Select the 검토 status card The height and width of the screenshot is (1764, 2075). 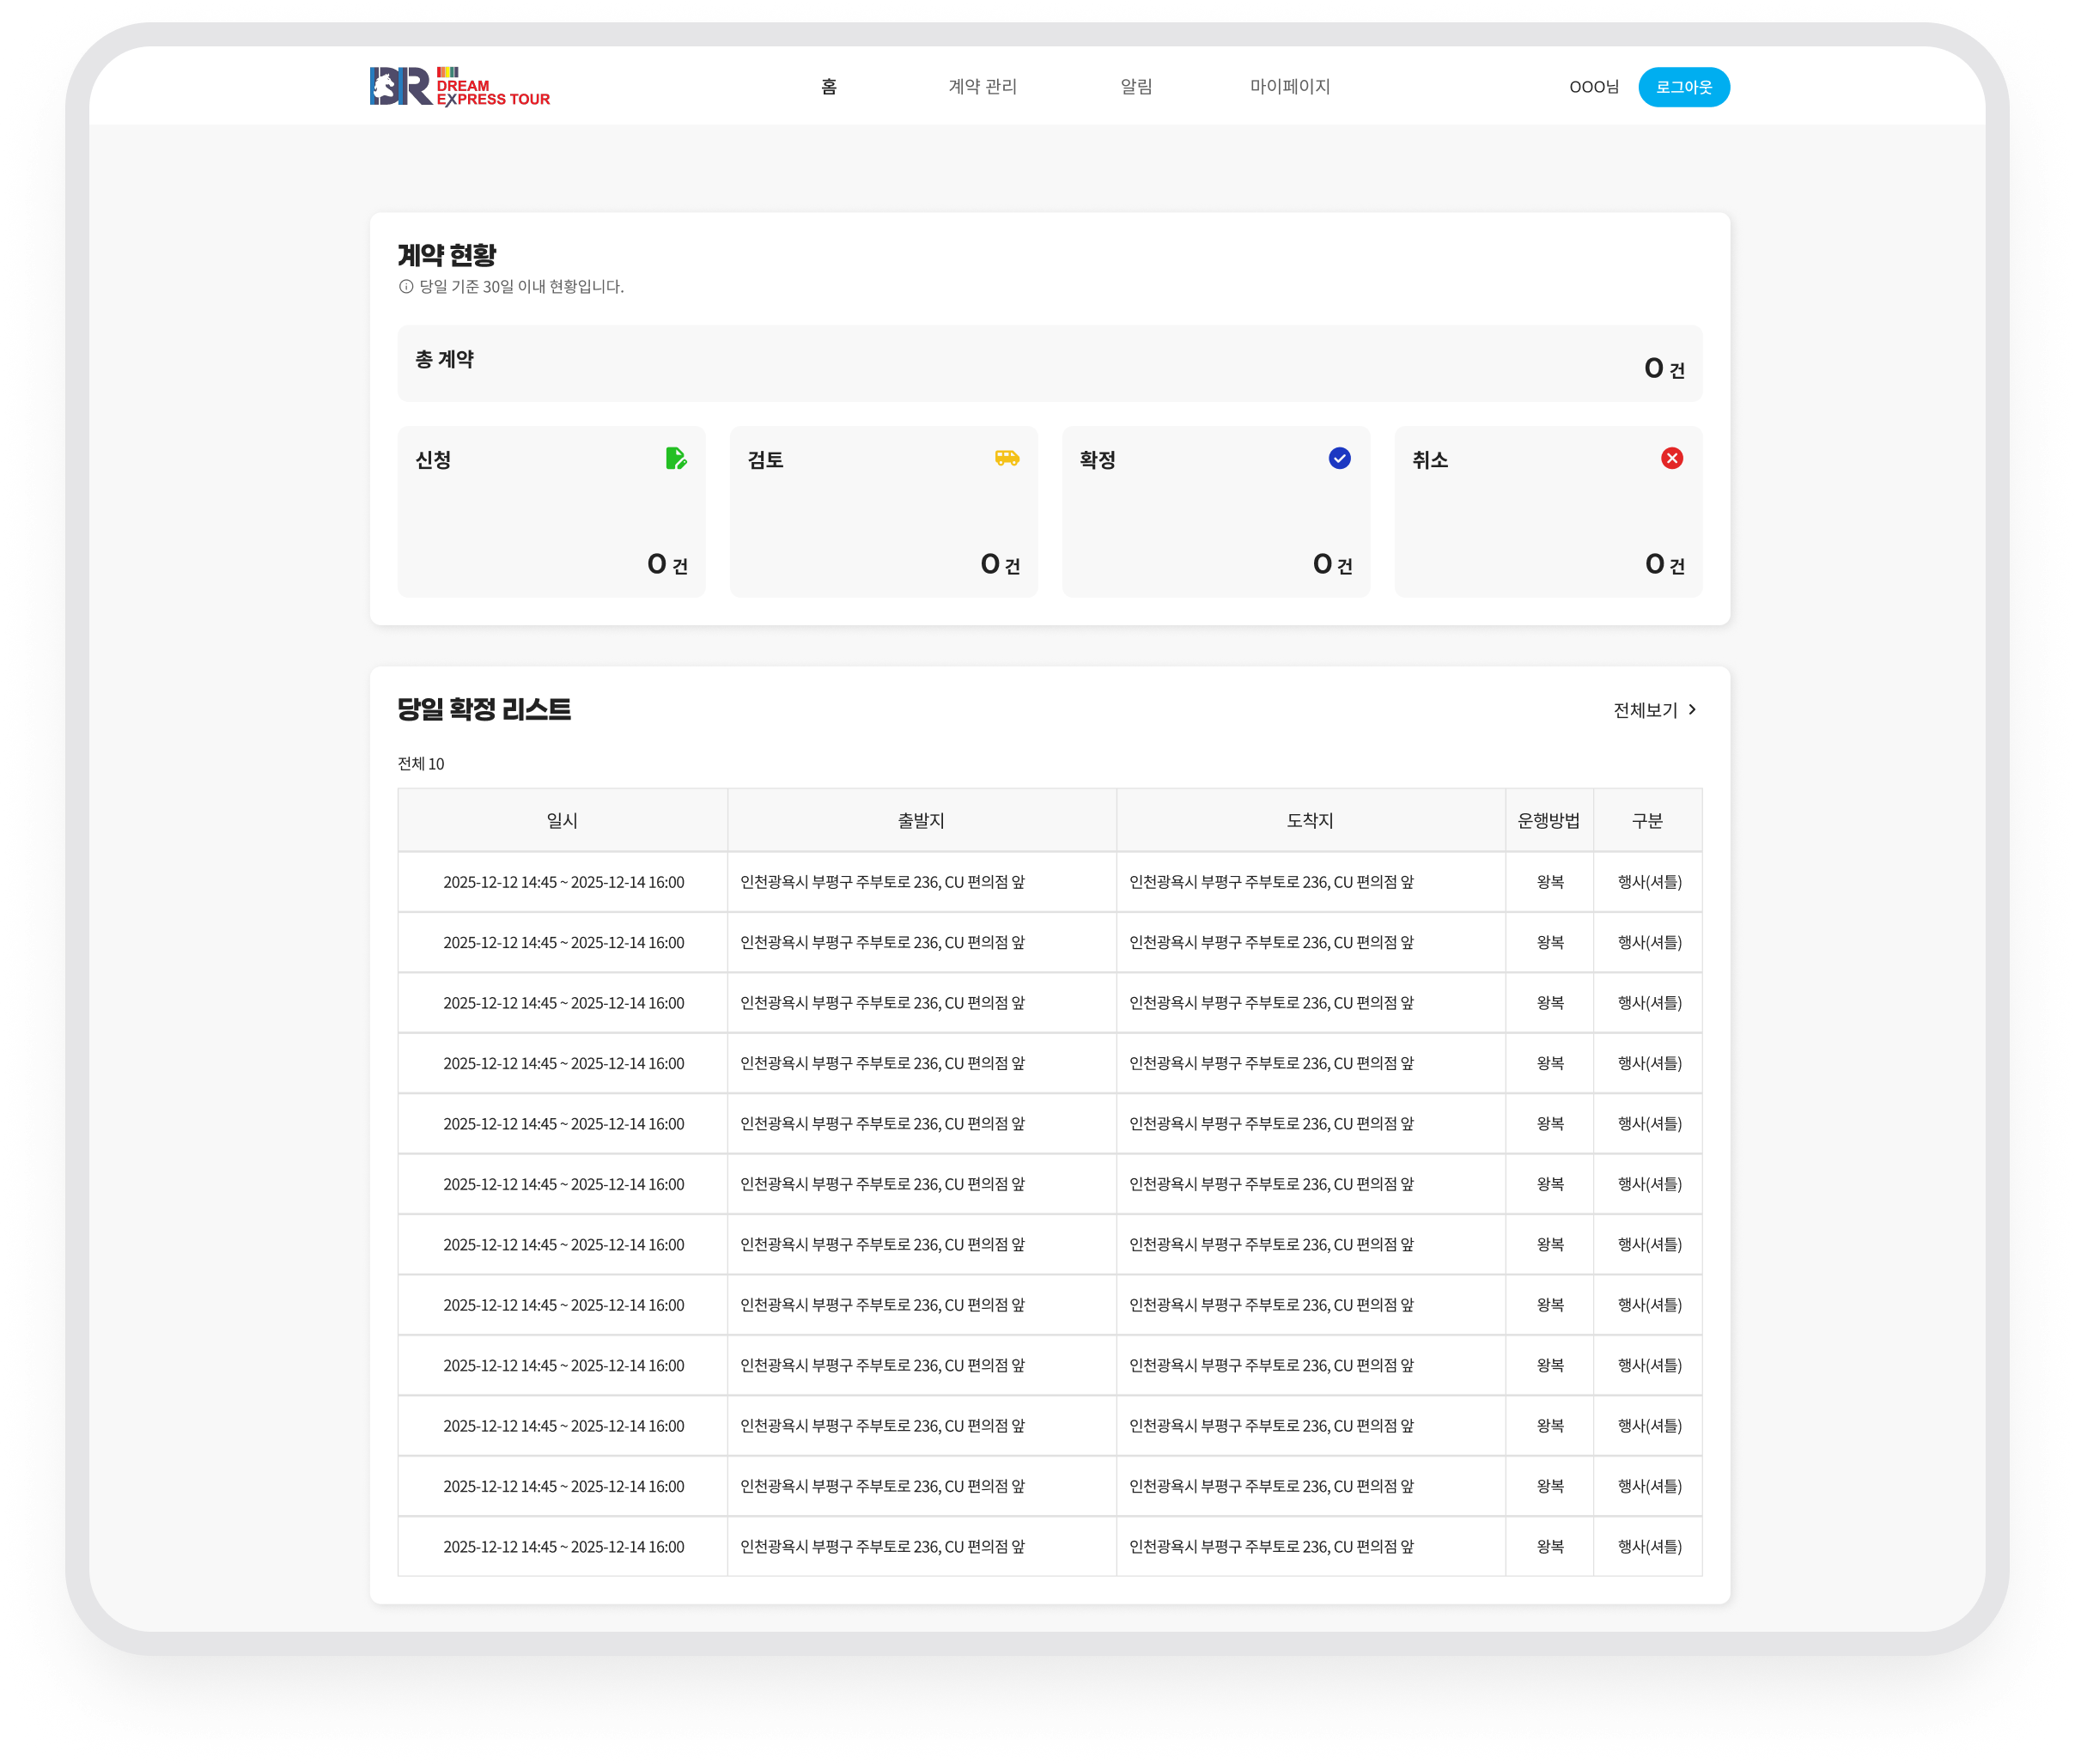[883, 512]
